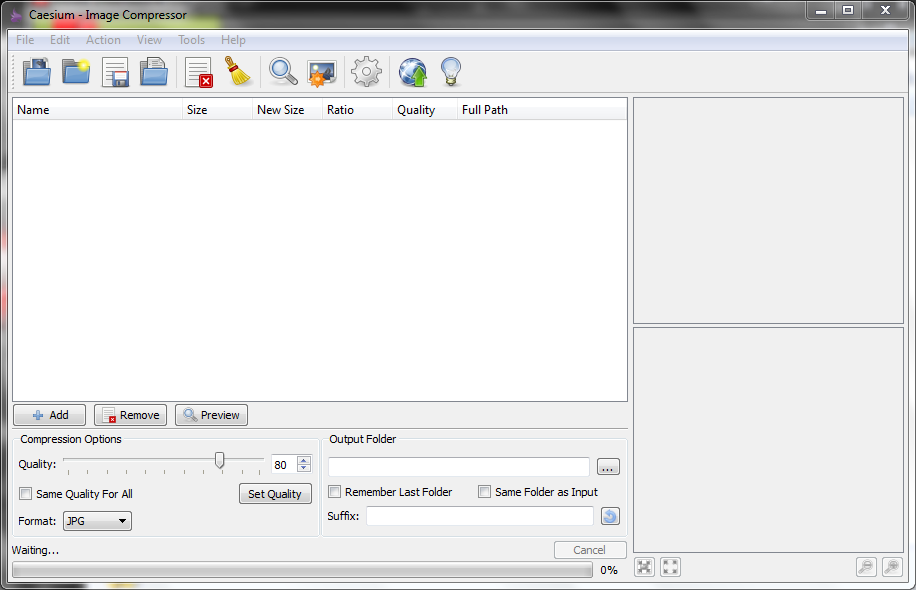Maximize the Caesium window
Image resolution: width=916 pixels, height=590 pixels.
point(848,10)
